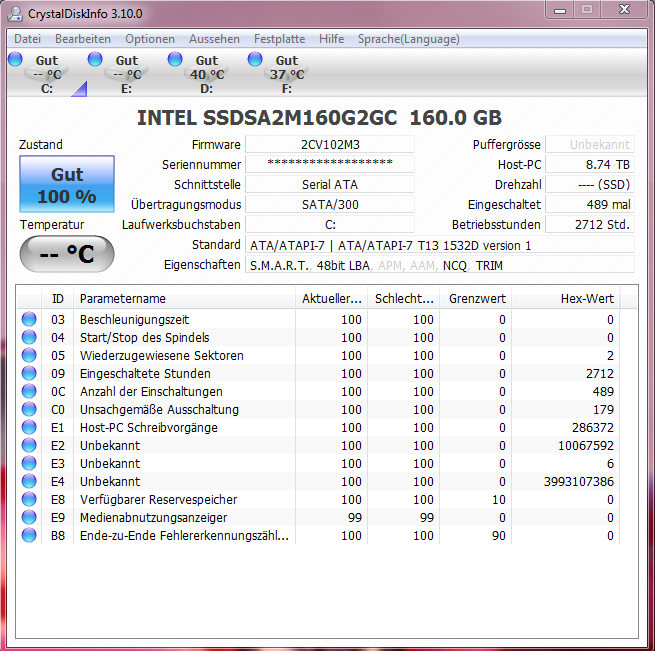Click Aktueller value 99 in Medienabnutzungsanzeiger row
The image size is (655, 651).
(355, 517)
